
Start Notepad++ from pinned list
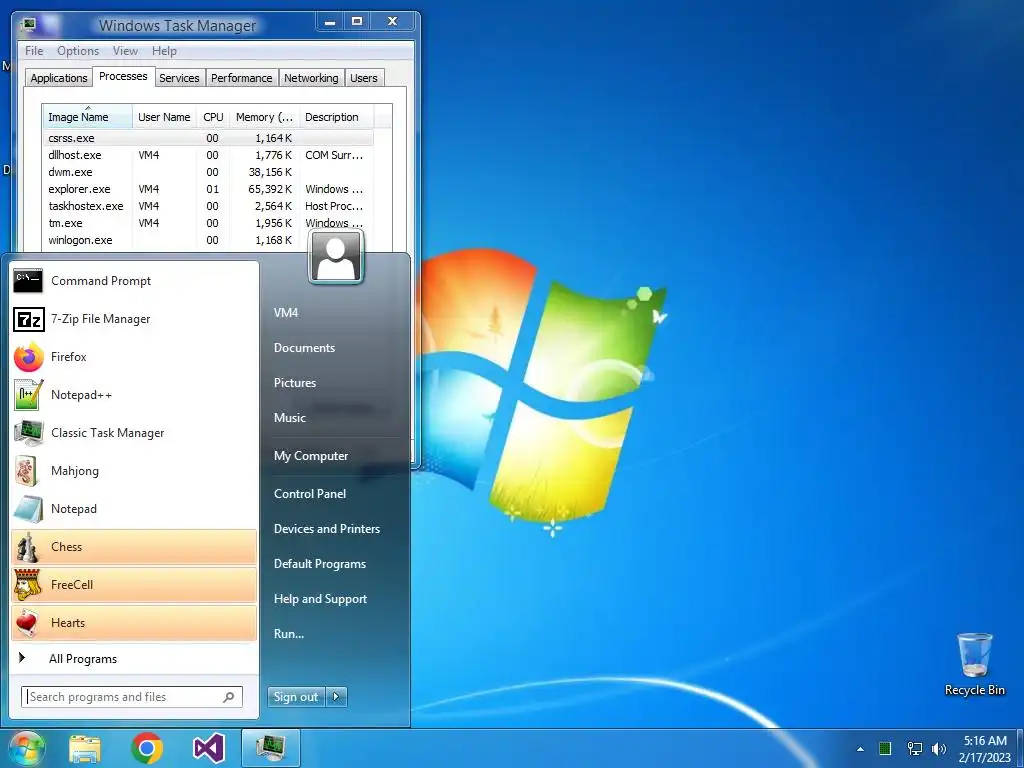point(135,394)
